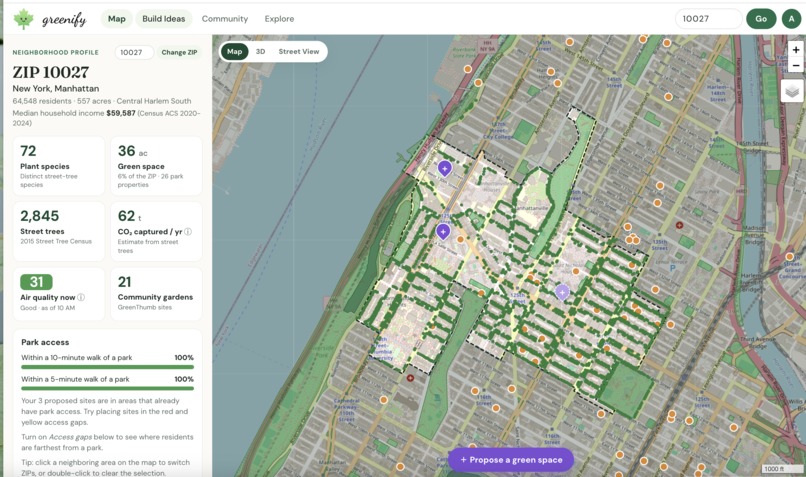Open the map layers control
This screenshot has width=806, height=477.
pyautogui.click(x=792, y=91)
